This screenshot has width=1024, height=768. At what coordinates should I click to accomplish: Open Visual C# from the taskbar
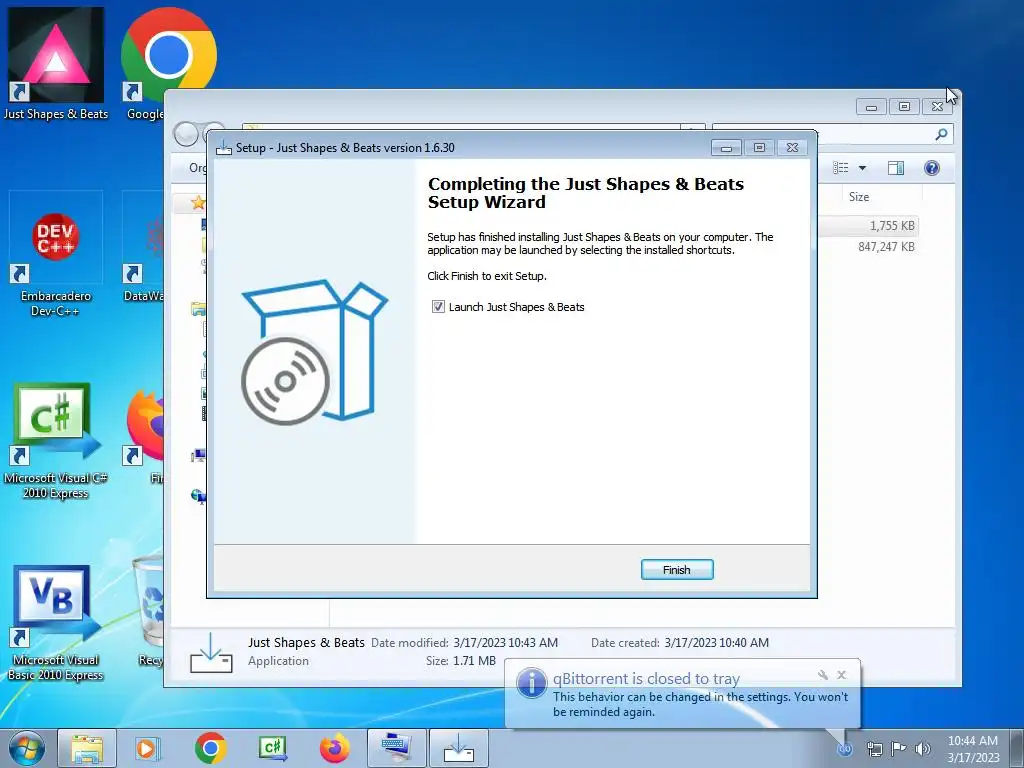point(272,748)
